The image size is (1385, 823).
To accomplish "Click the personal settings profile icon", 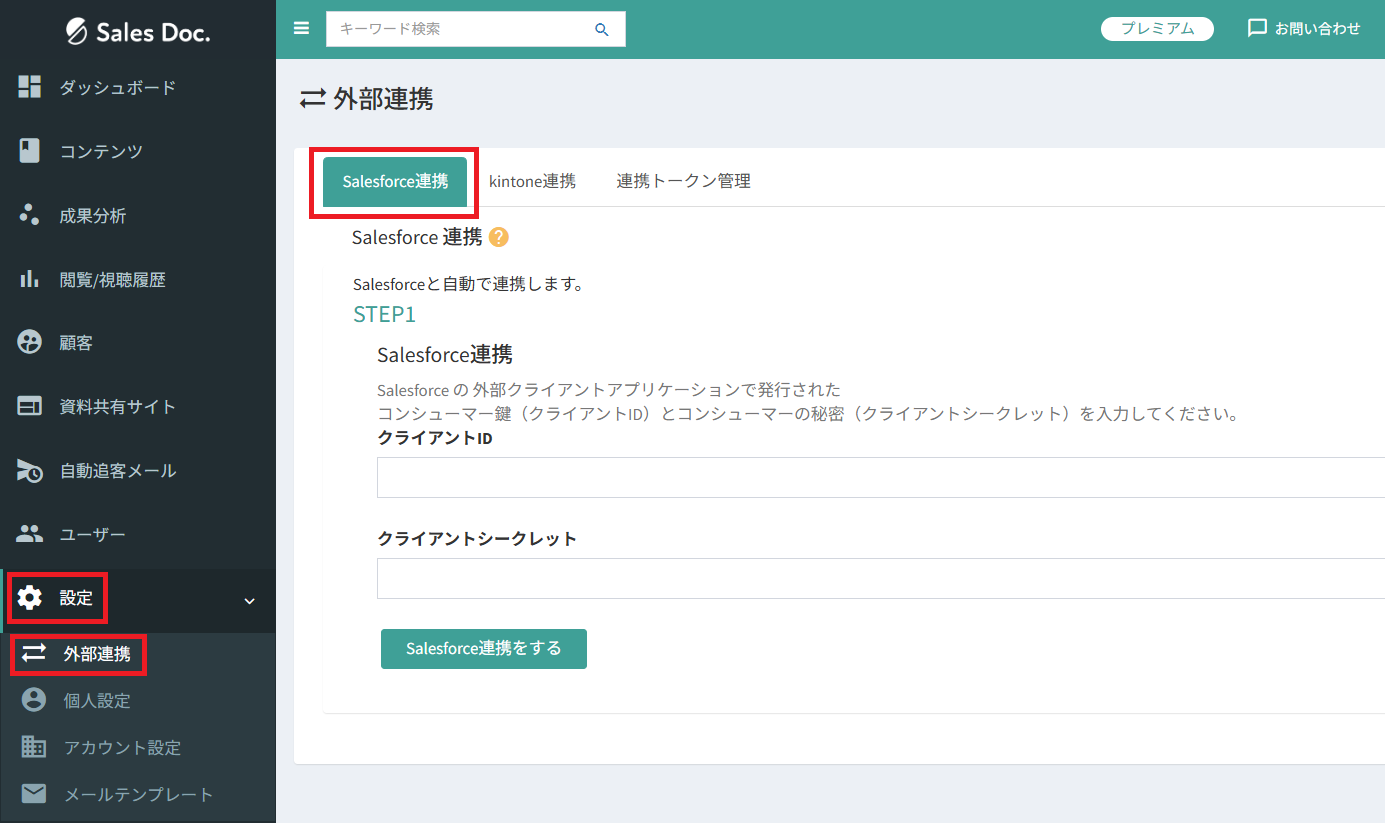I will 34,700.
